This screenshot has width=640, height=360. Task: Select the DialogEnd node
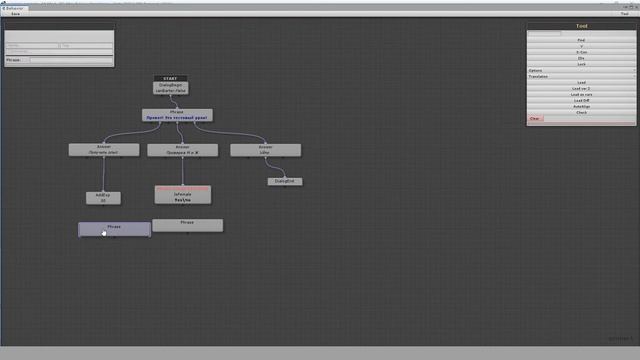point(285,181)
